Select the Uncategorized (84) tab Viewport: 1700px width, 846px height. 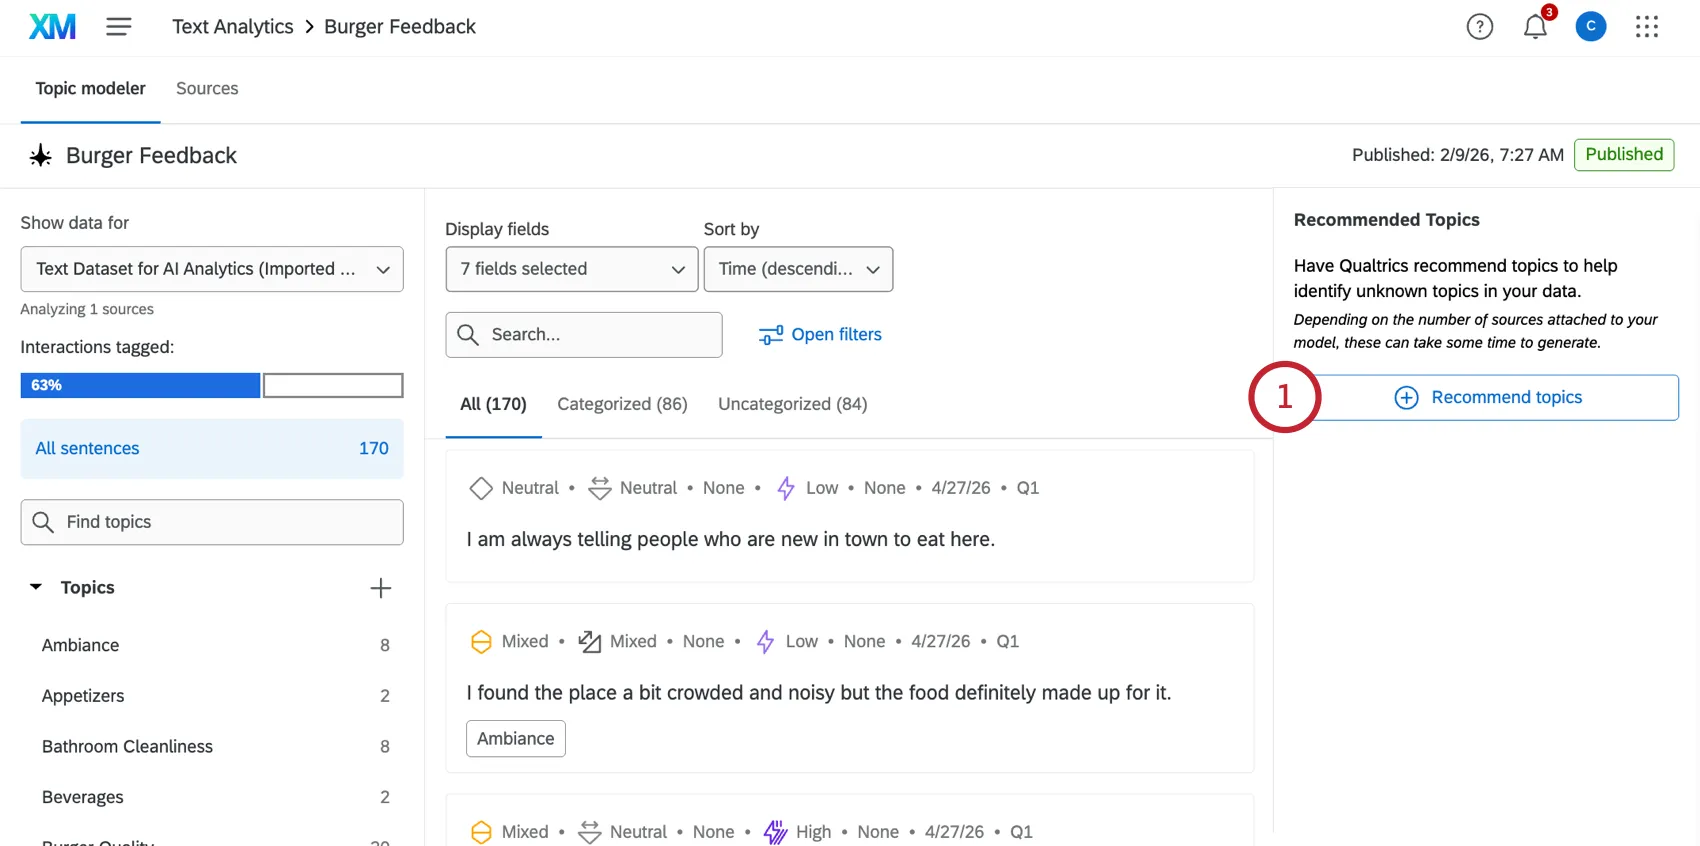click(792, 404)
